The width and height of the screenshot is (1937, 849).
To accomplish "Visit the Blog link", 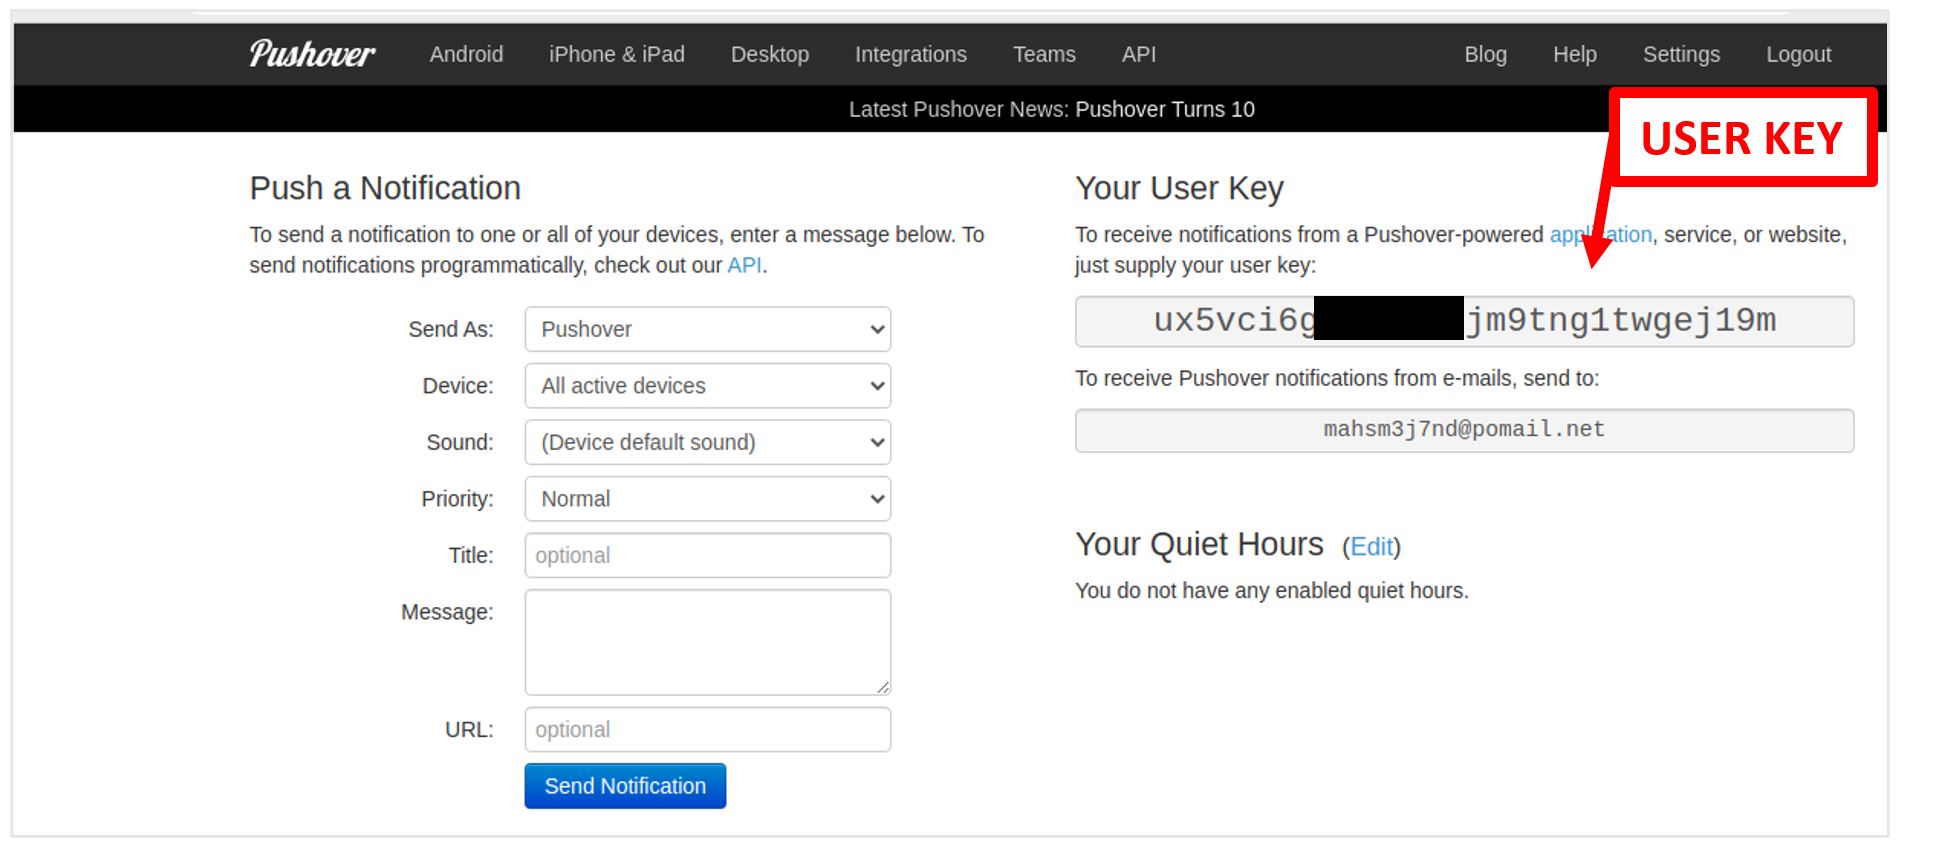I will tap(1486, 54).
